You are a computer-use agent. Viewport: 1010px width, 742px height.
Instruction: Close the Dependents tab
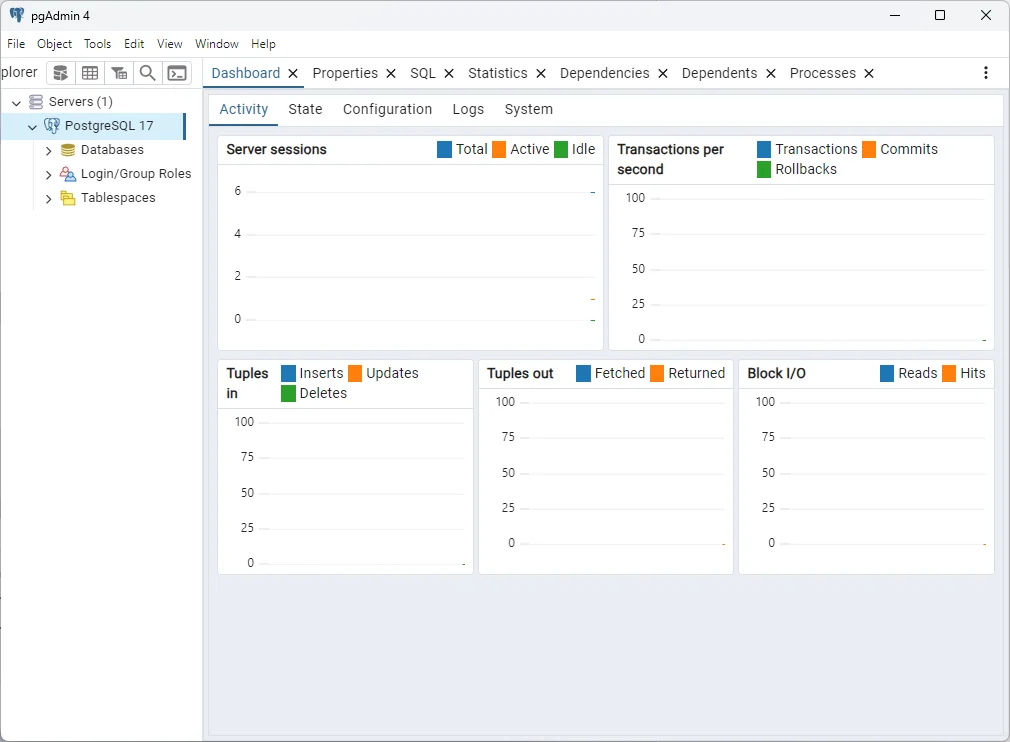770,73
